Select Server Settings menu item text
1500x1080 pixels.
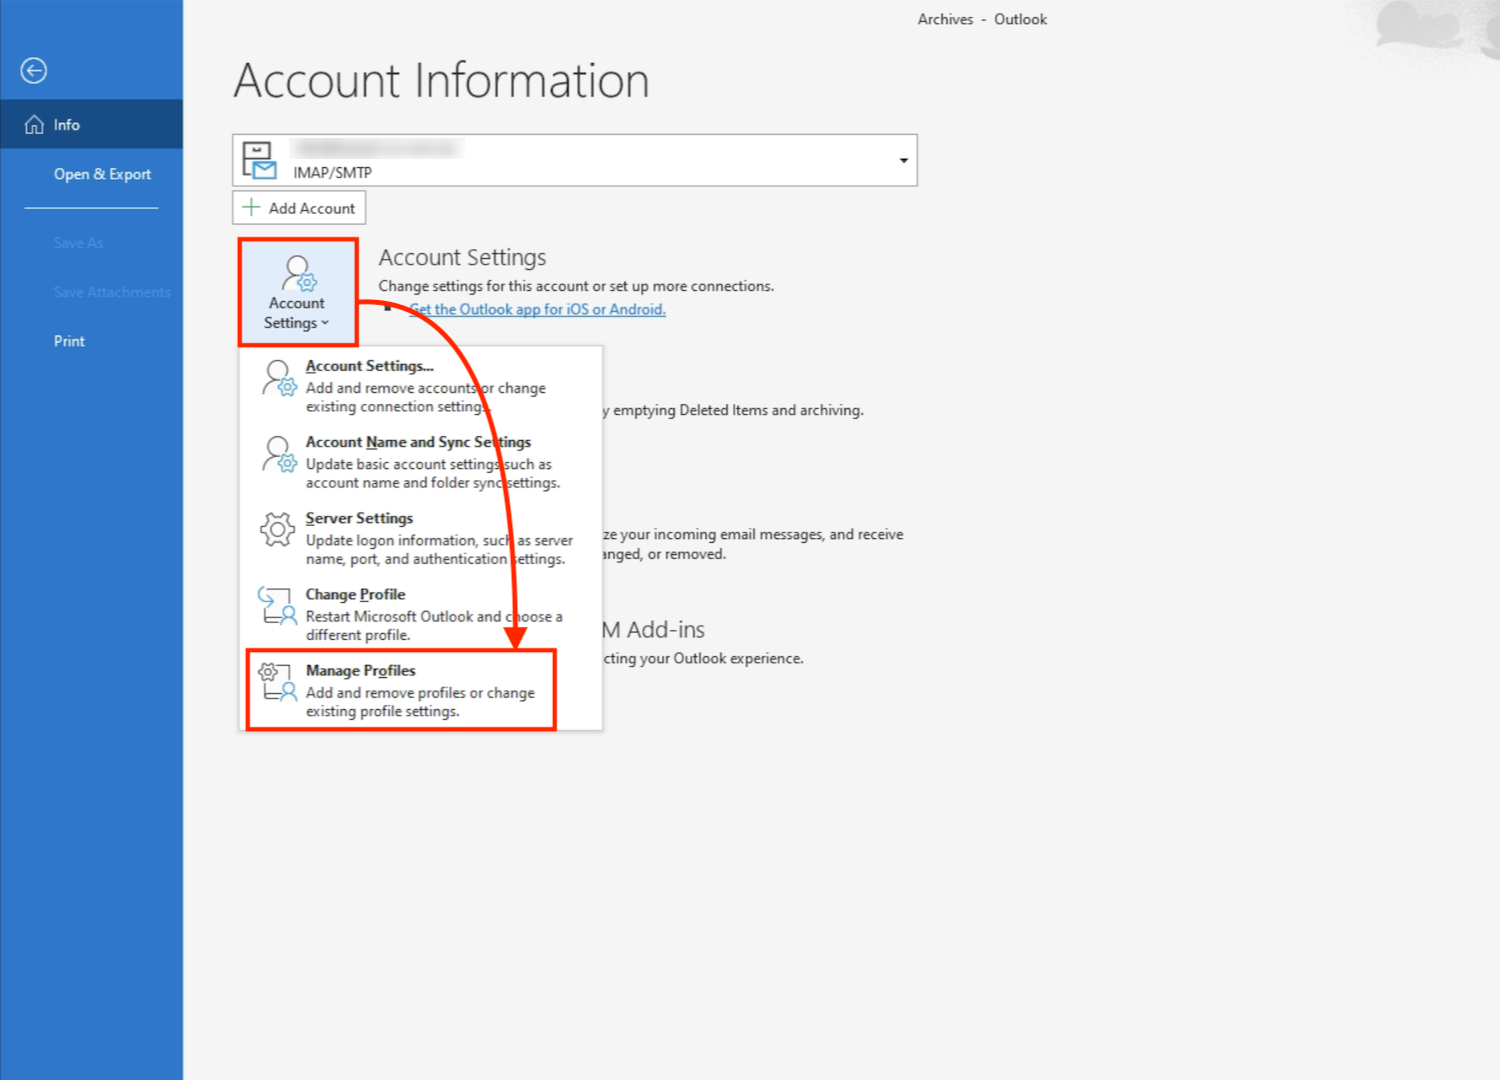(359, 518)
